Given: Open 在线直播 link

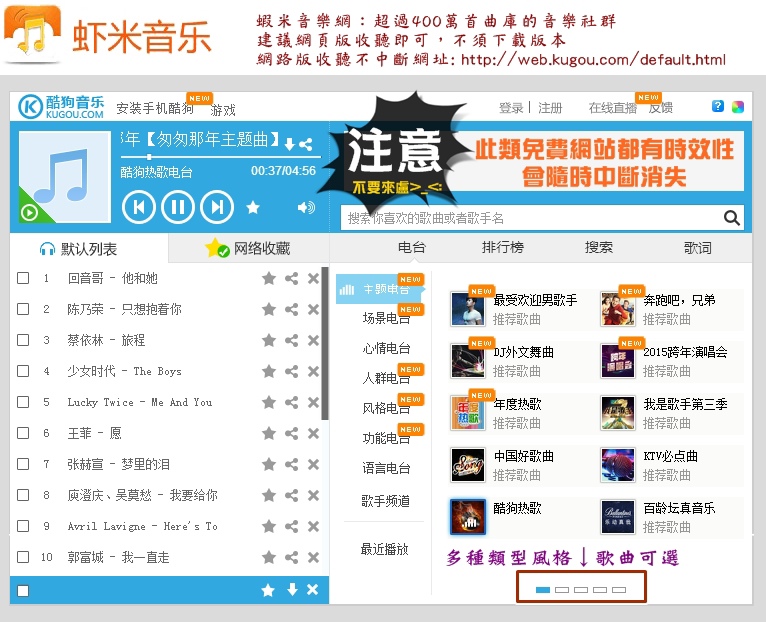Looking at the screenshot, I should click(613, 107).
